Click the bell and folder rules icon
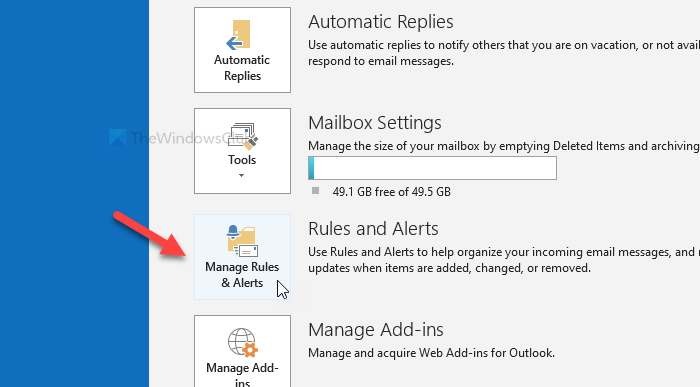700x387 pixels. [242, 241]
